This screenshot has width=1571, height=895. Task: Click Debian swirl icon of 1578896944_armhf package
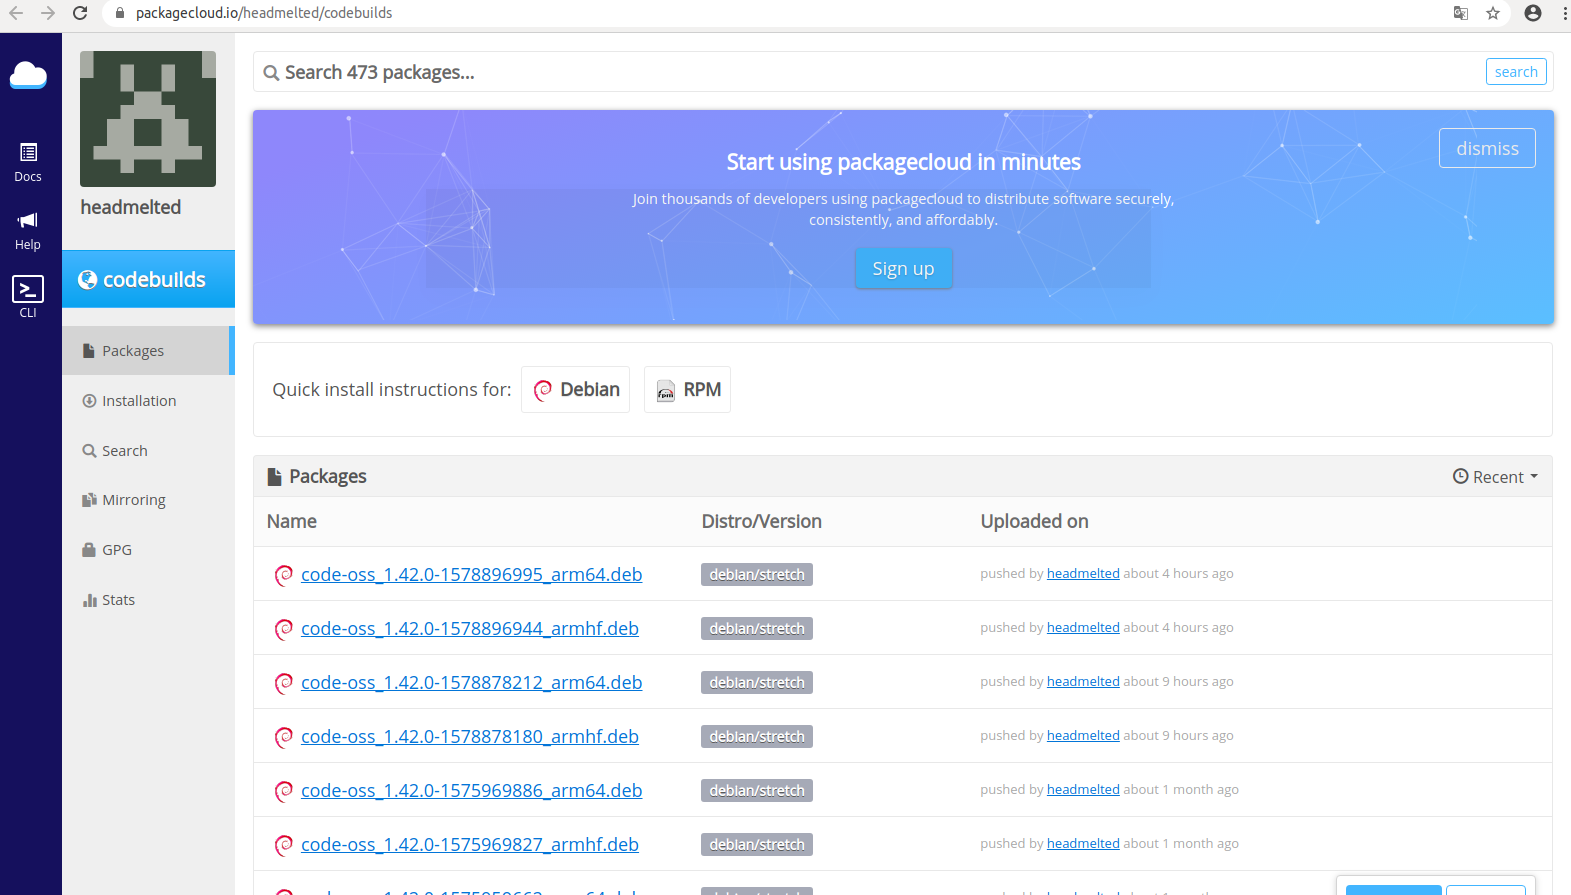coord(284,629)
